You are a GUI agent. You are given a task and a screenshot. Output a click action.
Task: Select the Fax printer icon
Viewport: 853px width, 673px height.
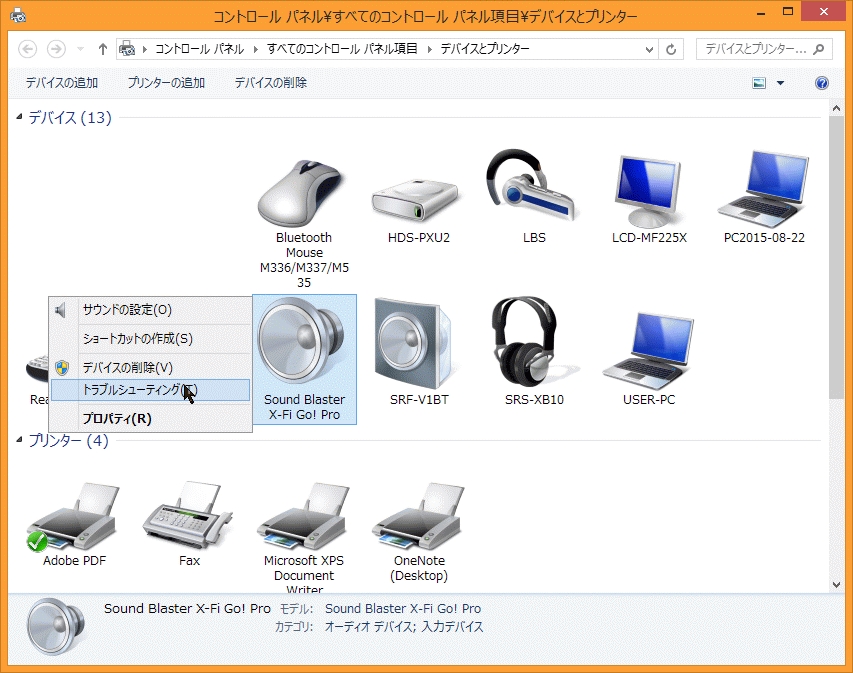pos(188,515)
